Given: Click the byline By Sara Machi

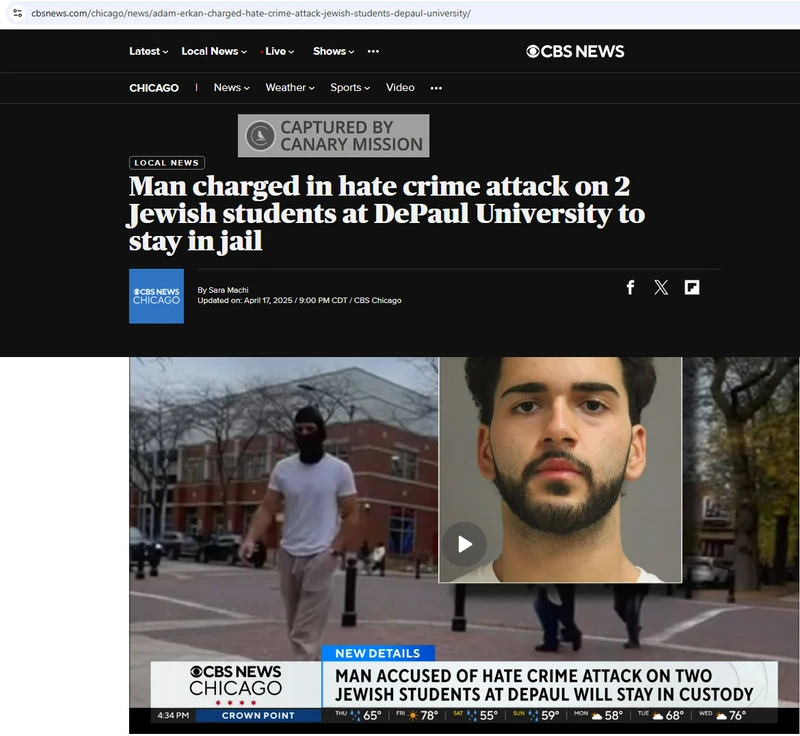Looking at the screenshot, I should [x=223, y=290].
